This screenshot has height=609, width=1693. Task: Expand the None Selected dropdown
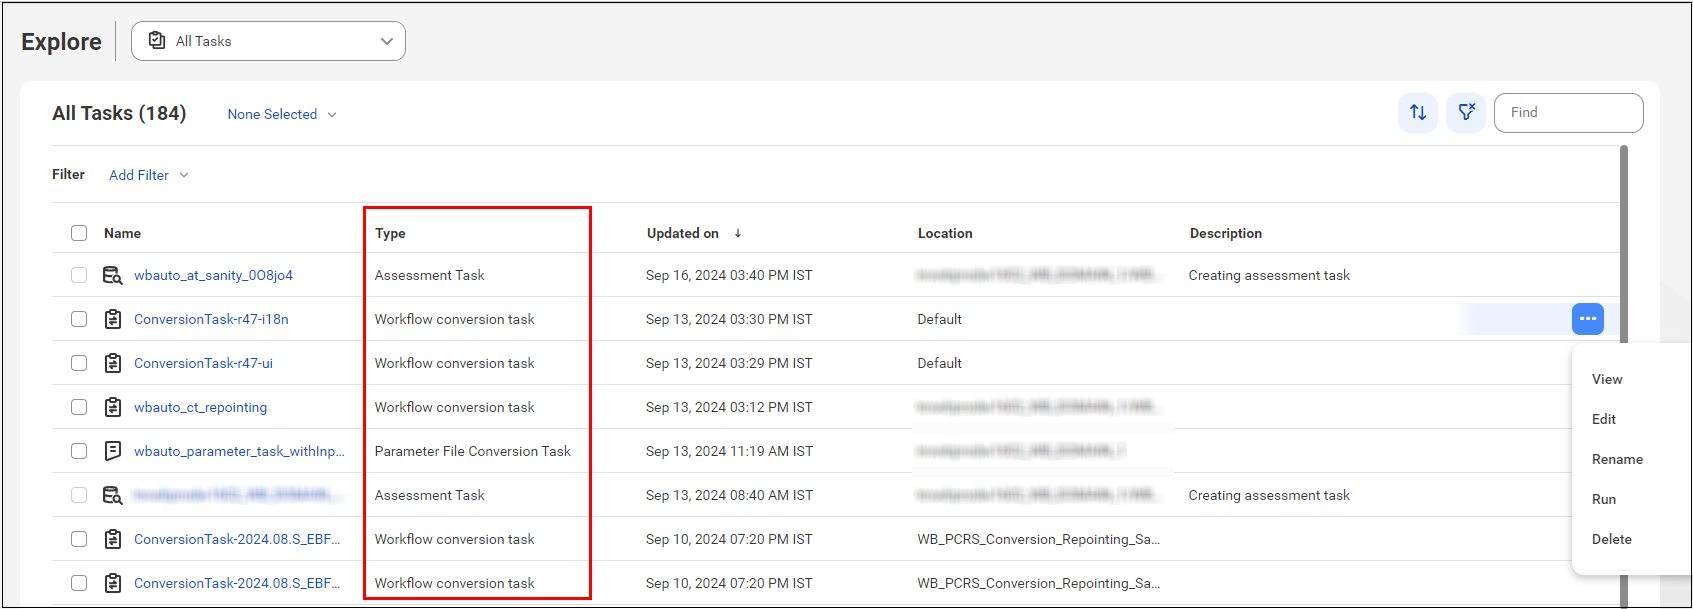tap(282, 114)
